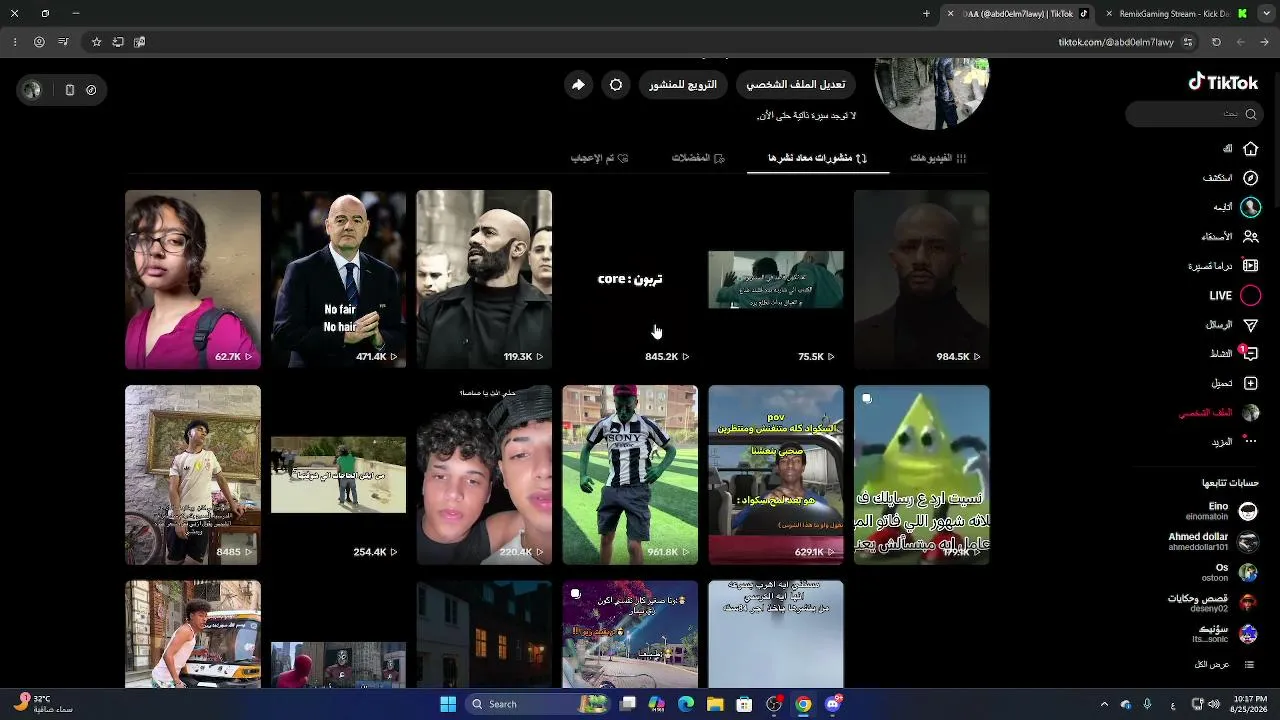1280x720 pixels.
Task: Click the profile avatar photo
Action: [932, 93]
